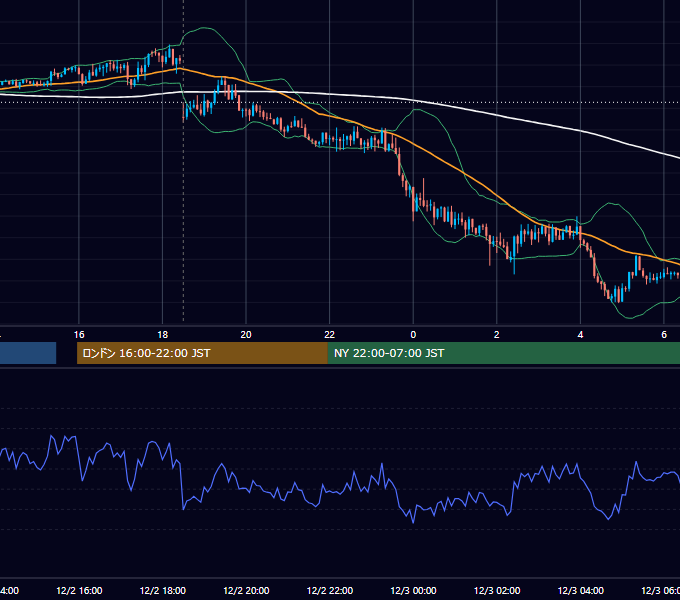Click the 4 hour label on the price chart axis
Screen dimensions: 680x600
coord(580,335)
